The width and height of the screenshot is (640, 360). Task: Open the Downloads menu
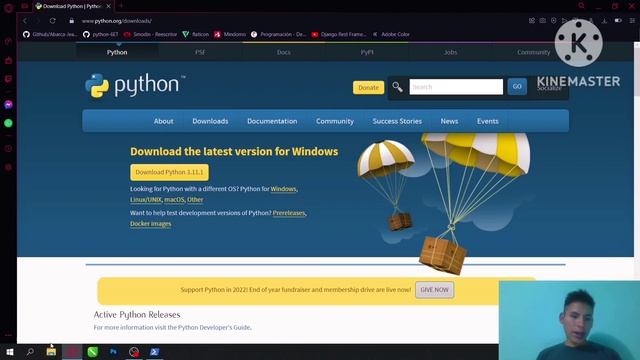tap(210, 121)
